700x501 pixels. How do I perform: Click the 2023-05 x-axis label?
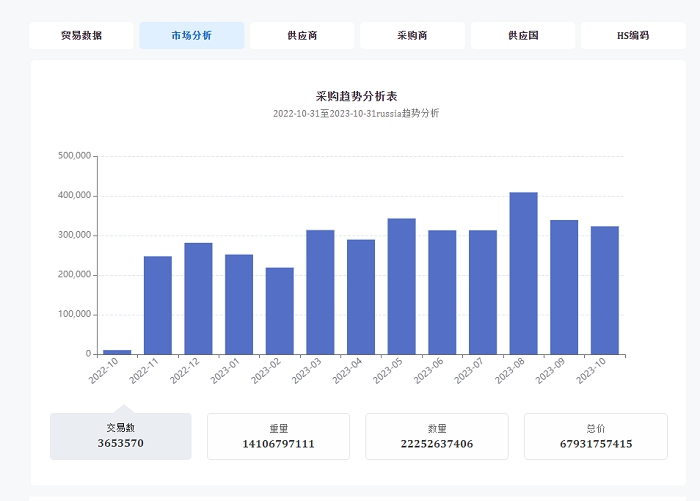(388, 371)
